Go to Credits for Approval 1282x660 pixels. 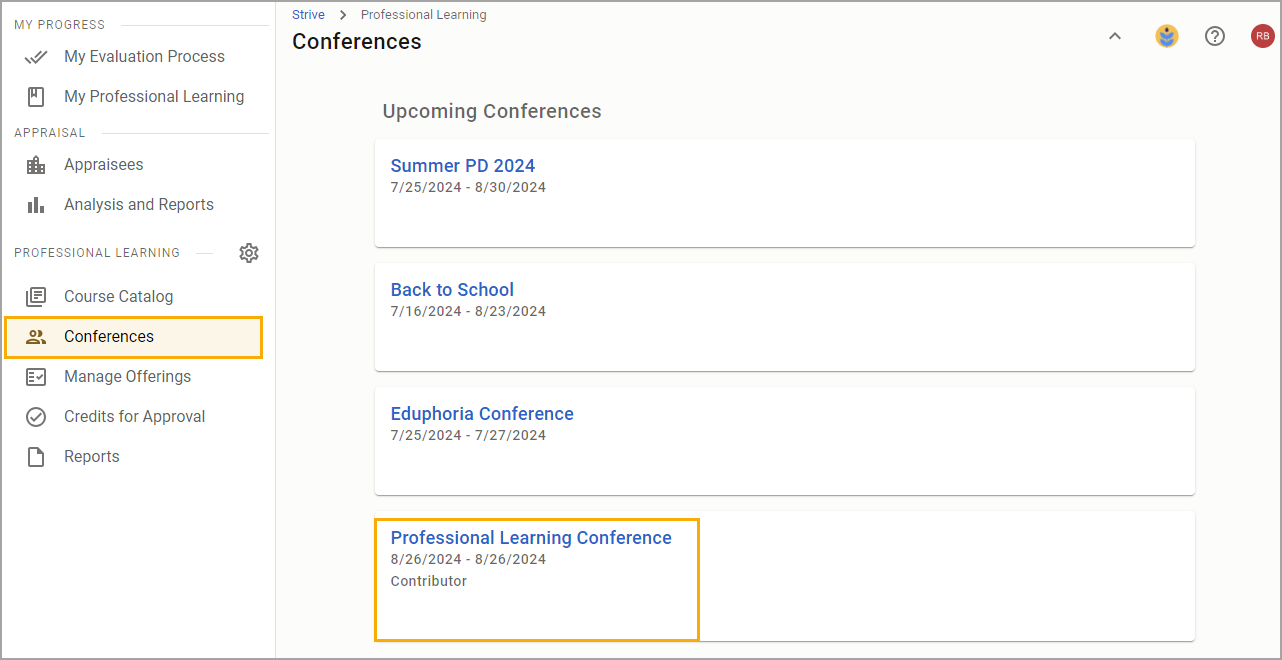tap(134, 417)
